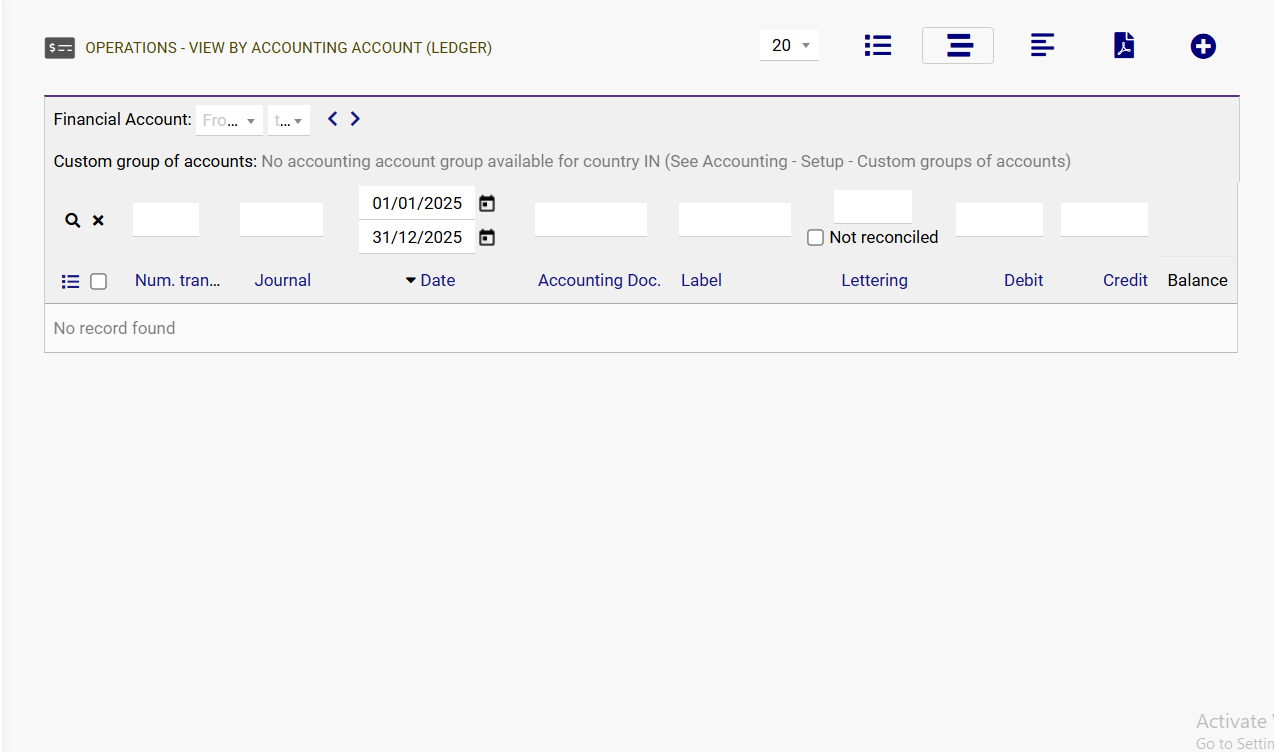Sort by the Debit column header
Screen dimensions: 1274x752
[1023, 281]
